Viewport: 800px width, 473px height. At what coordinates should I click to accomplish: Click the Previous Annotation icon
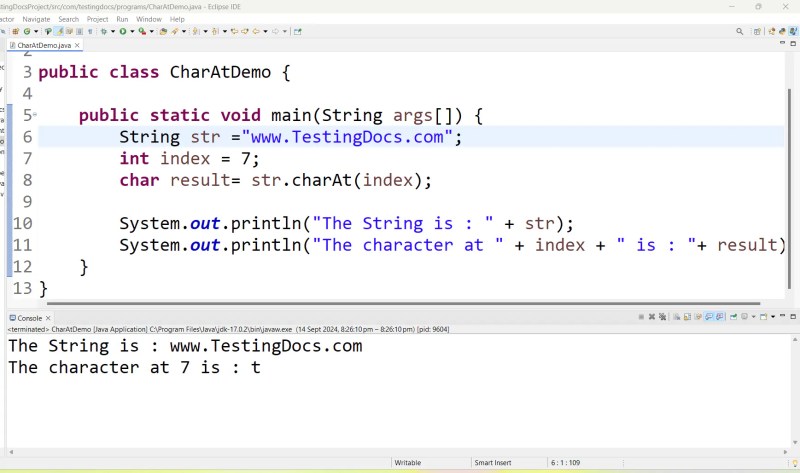pyautogui.click(x=215, y=32)
